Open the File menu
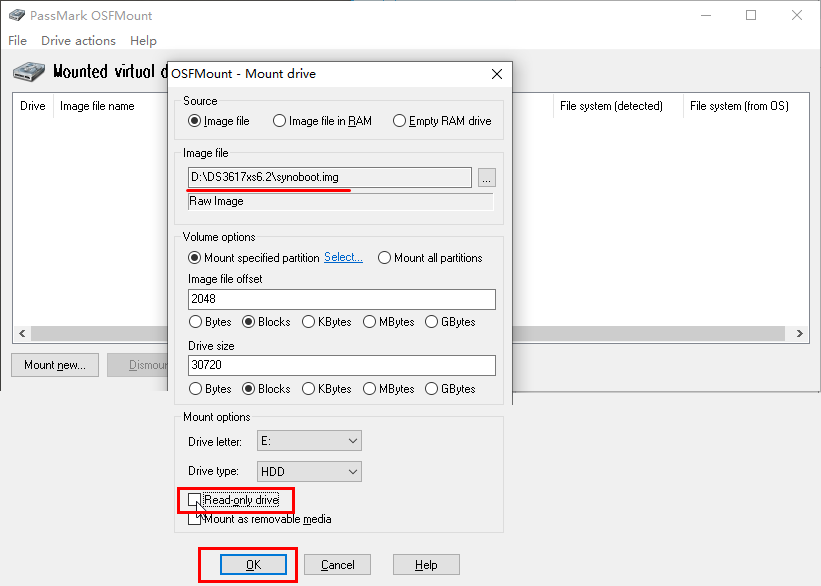The image size is (821, 586). point(16,40)
